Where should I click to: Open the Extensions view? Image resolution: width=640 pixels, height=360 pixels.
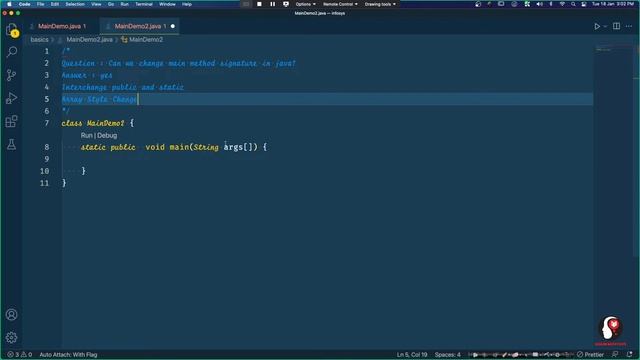tap(11, 121)
